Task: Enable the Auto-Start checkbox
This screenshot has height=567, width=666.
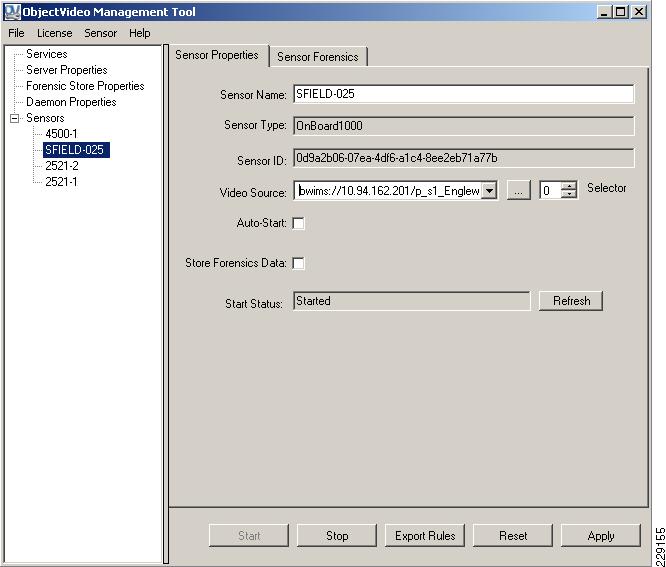Action: point(299,223)
